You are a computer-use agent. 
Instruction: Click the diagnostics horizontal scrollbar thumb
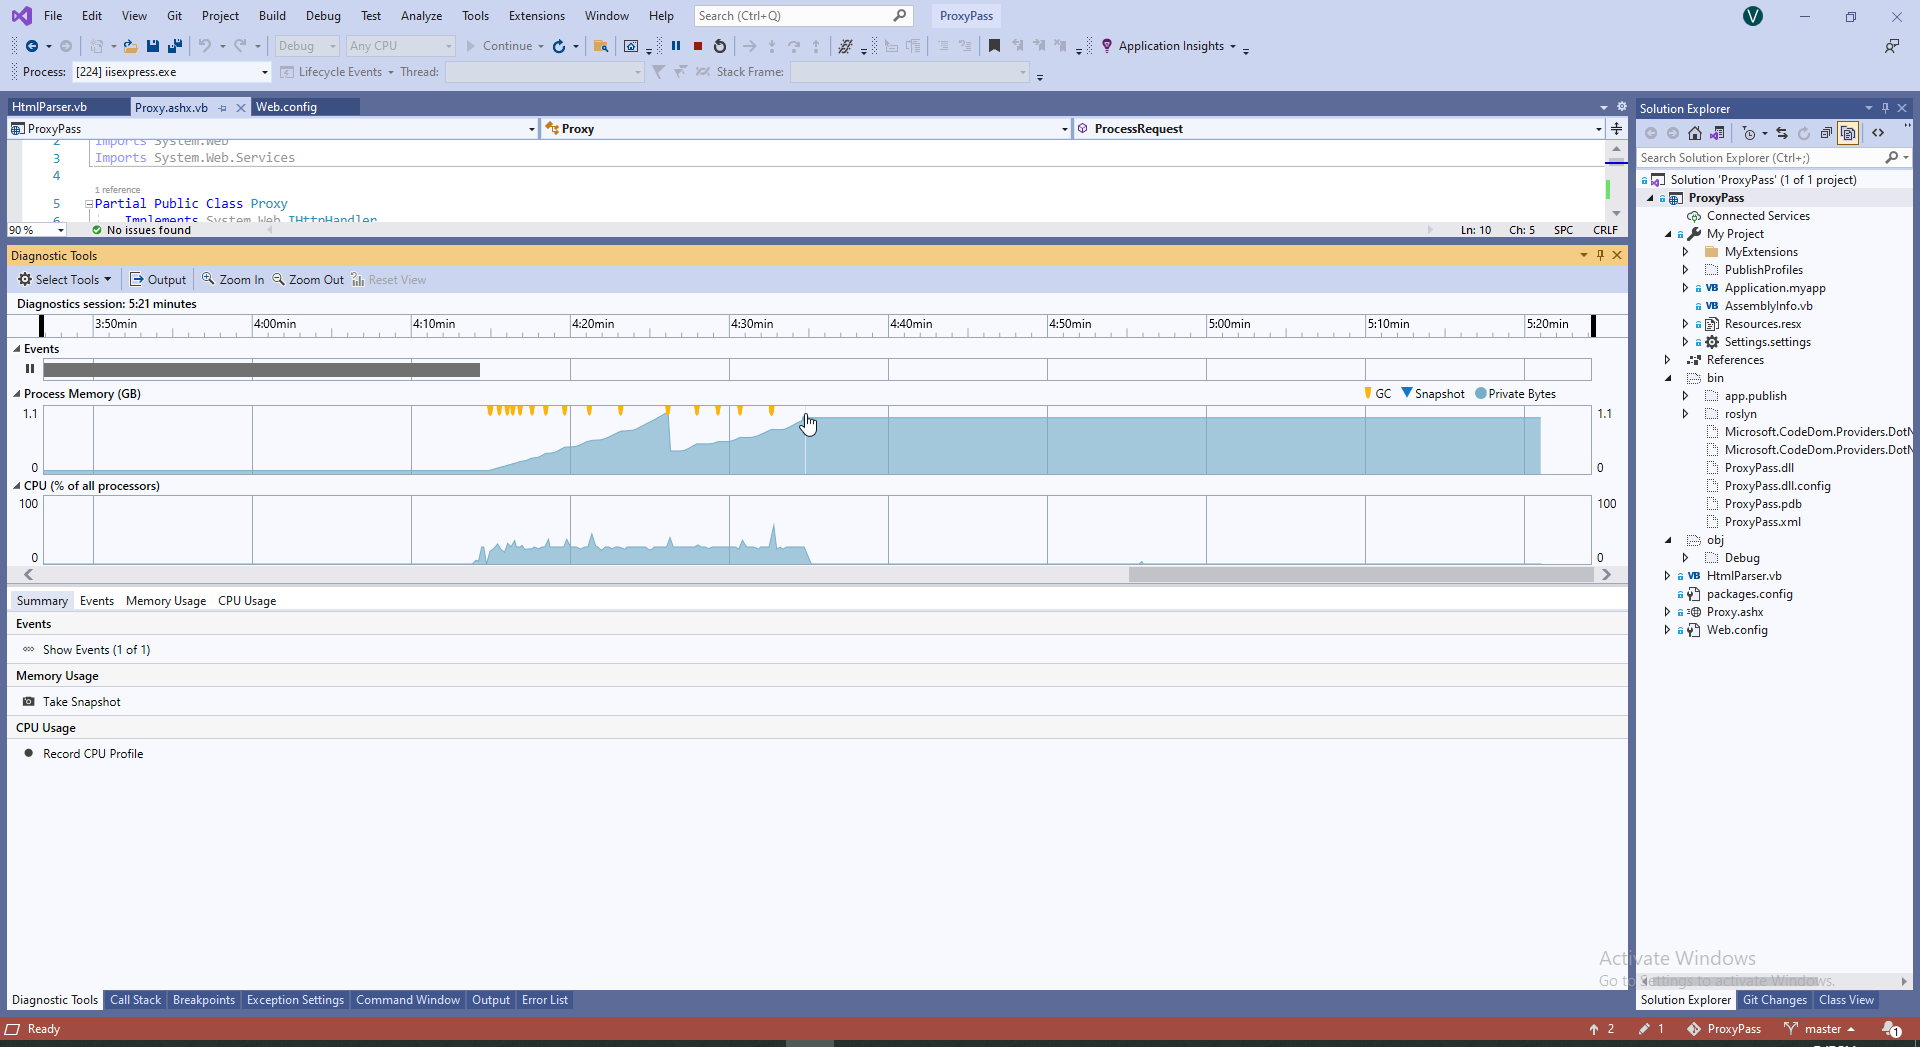[1361, 575]
